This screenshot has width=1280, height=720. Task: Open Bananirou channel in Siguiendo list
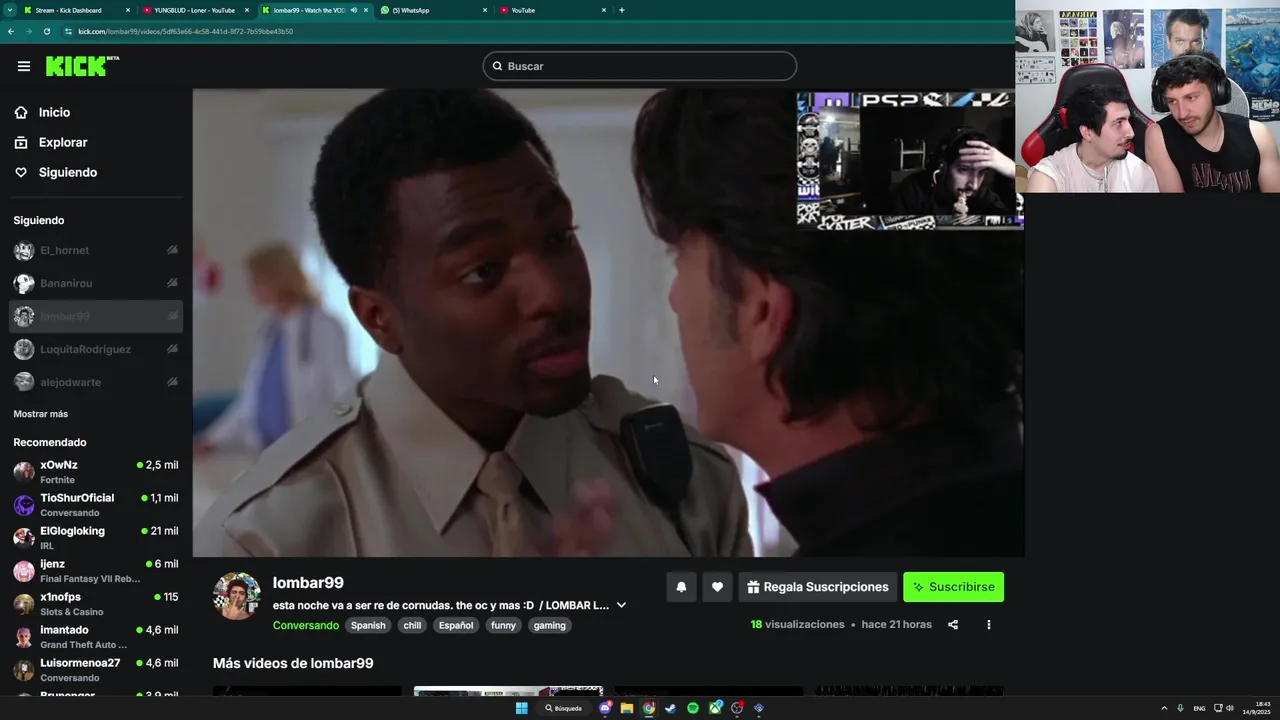coord(96,283)
